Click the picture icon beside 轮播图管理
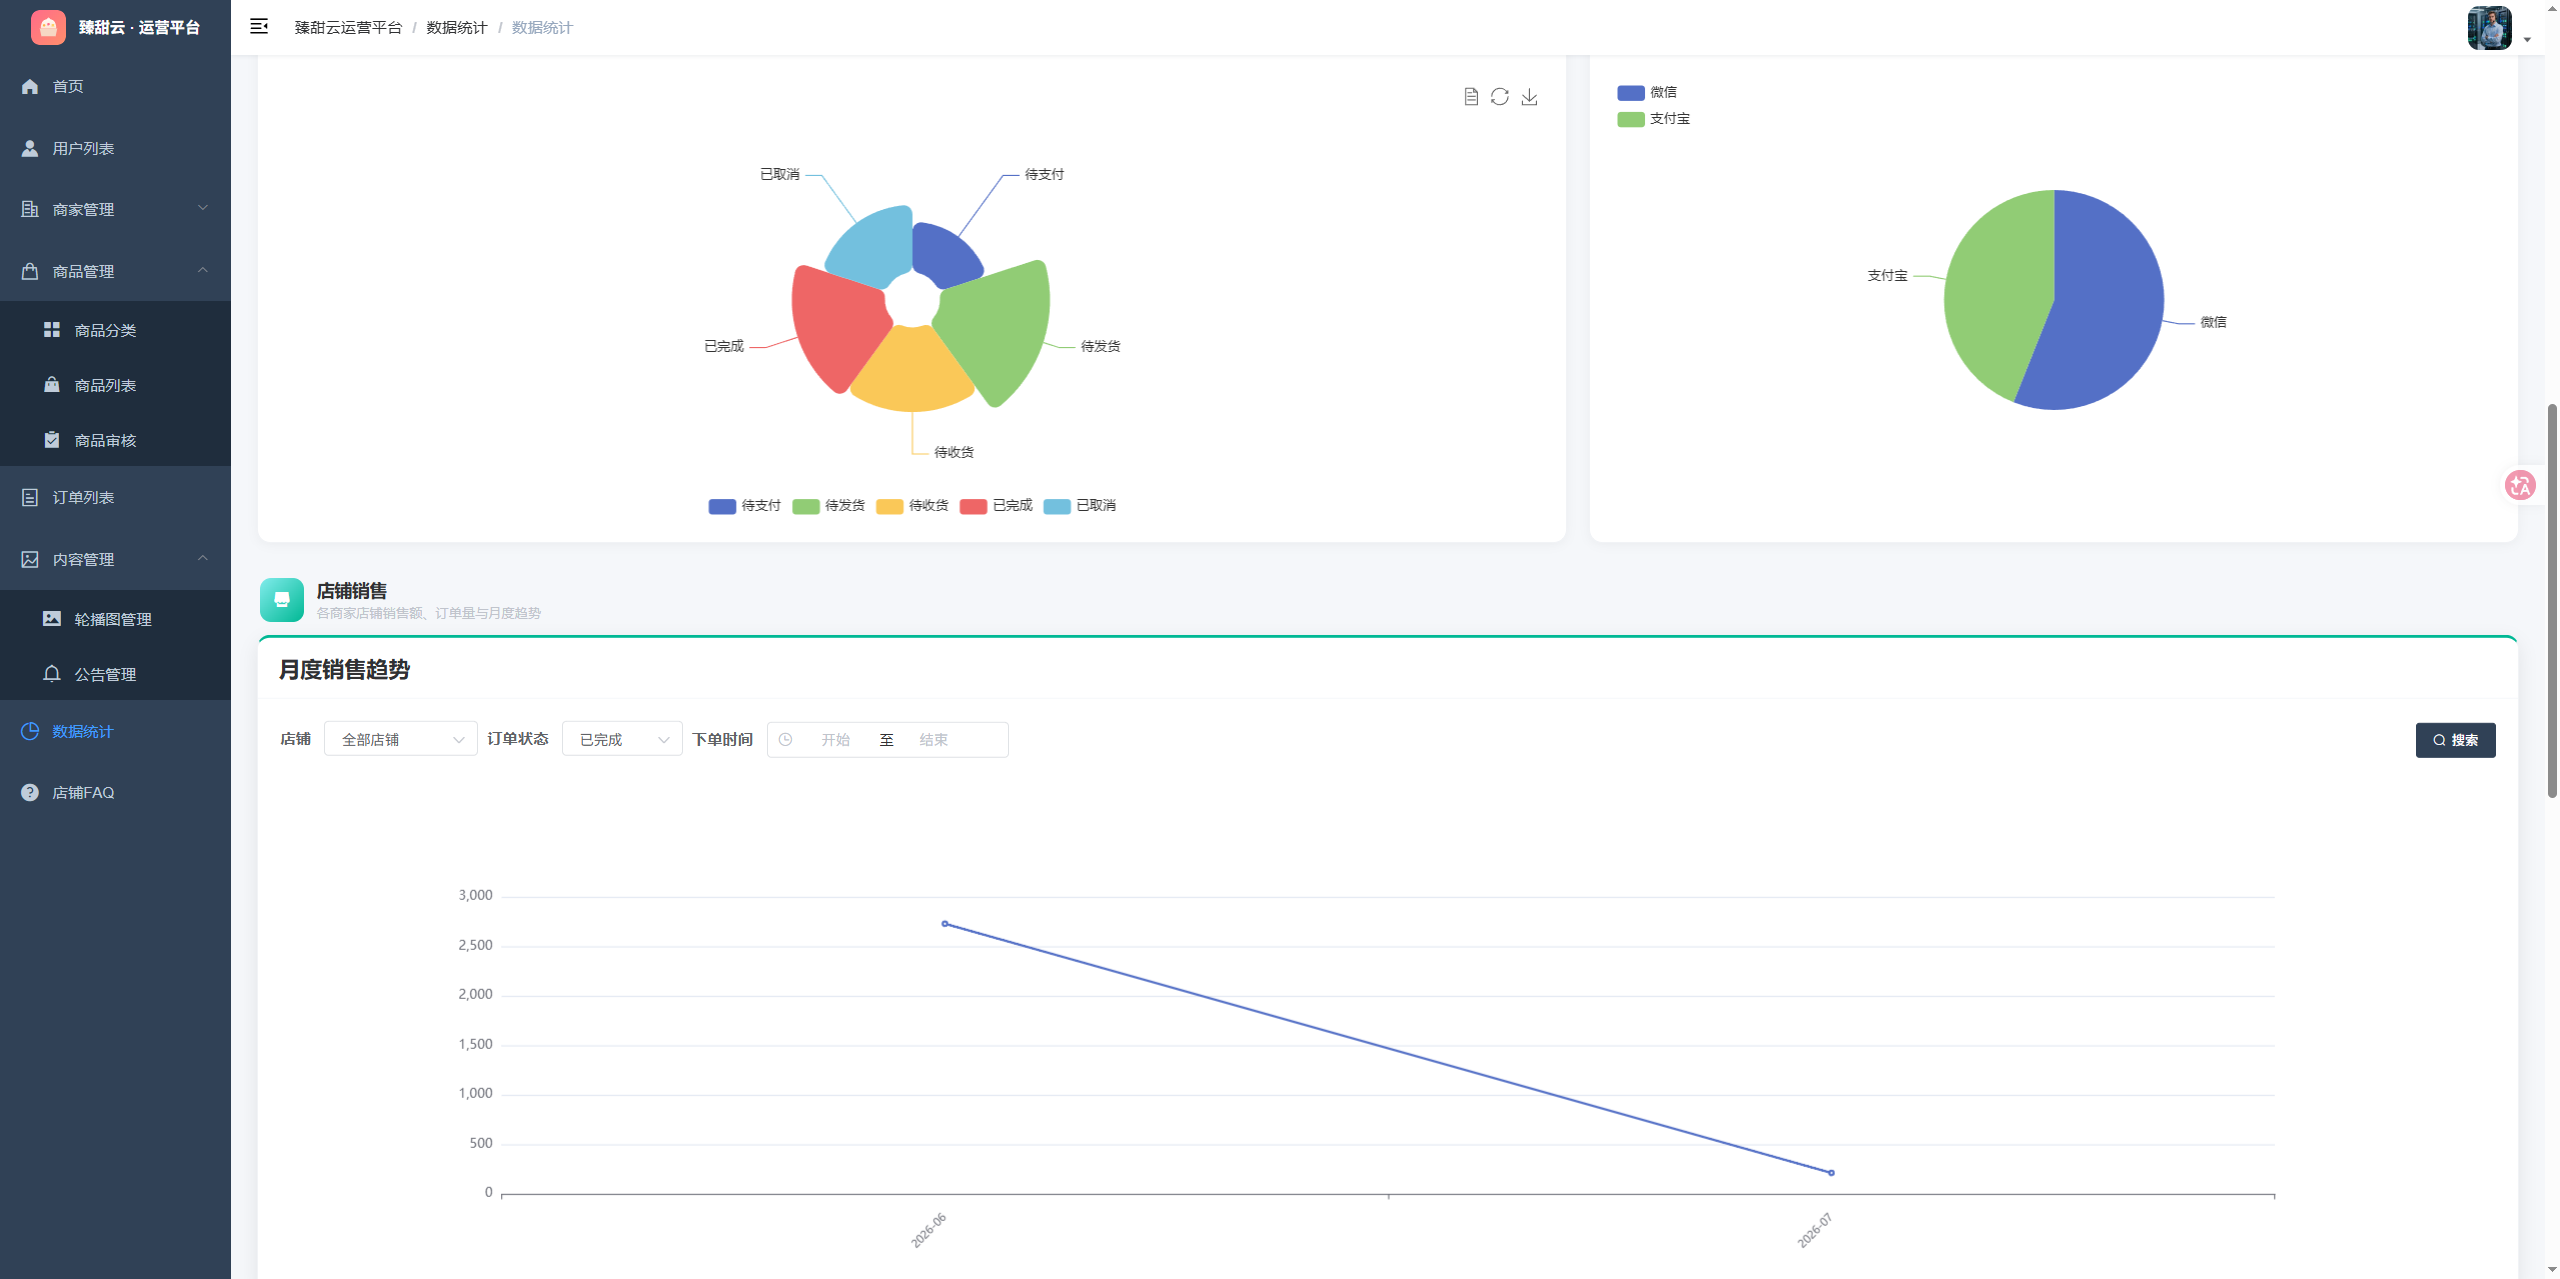 point(52,618)
